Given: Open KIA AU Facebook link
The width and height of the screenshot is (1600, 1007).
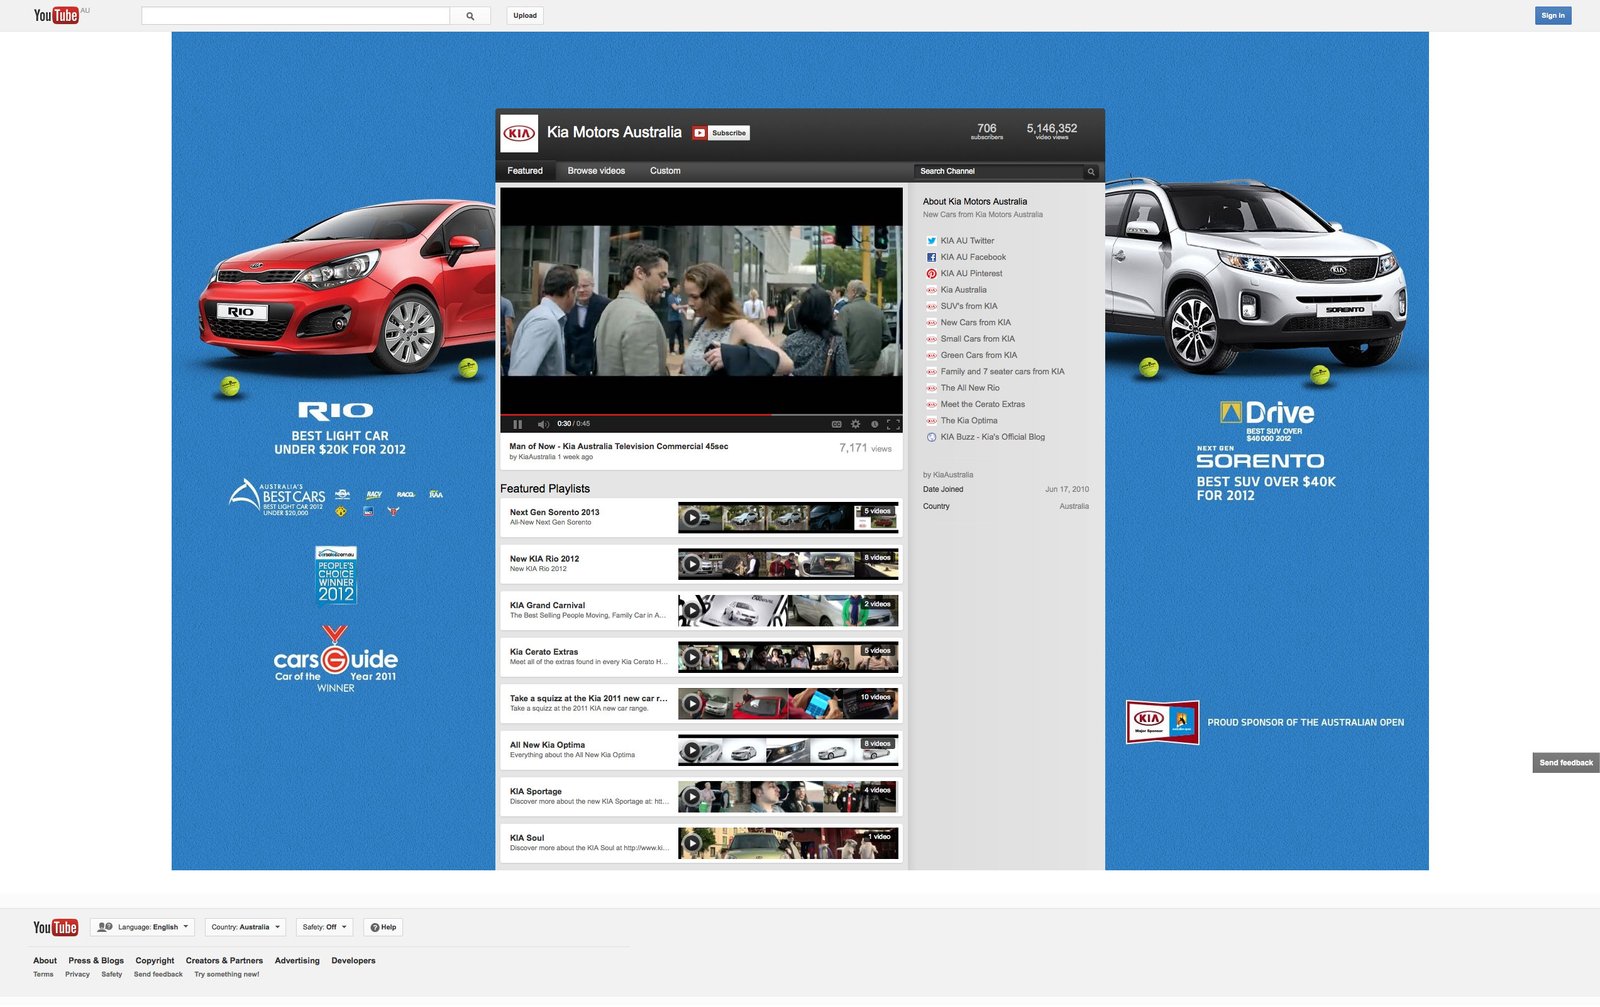Looking at the screenshot, I should point(973,257).
